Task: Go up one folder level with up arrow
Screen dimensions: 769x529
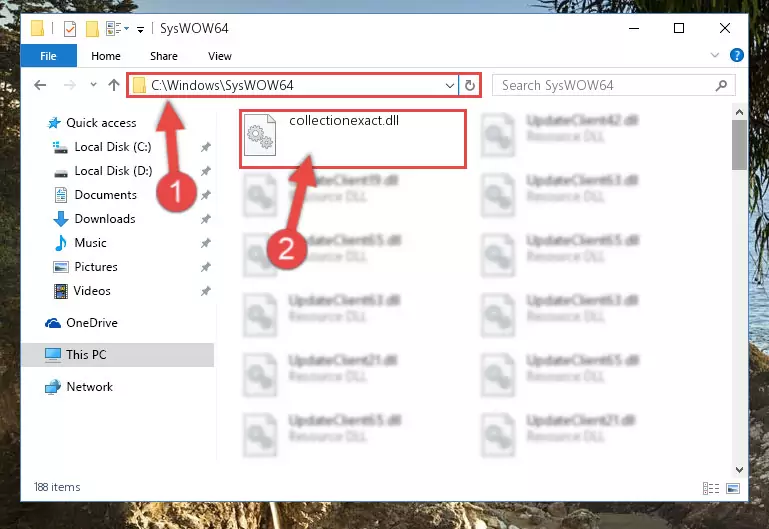Action: [114, 85]
